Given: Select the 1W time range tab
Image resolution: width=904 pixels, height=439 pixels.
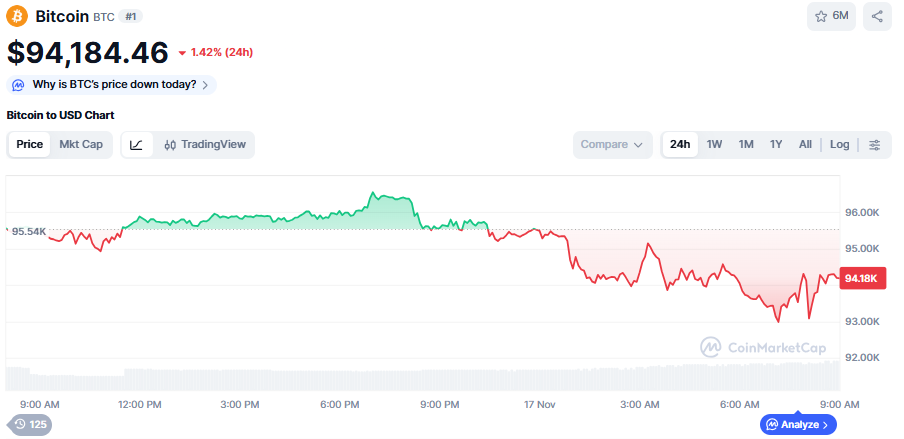Looking at the screenshot, I should 714,144.
